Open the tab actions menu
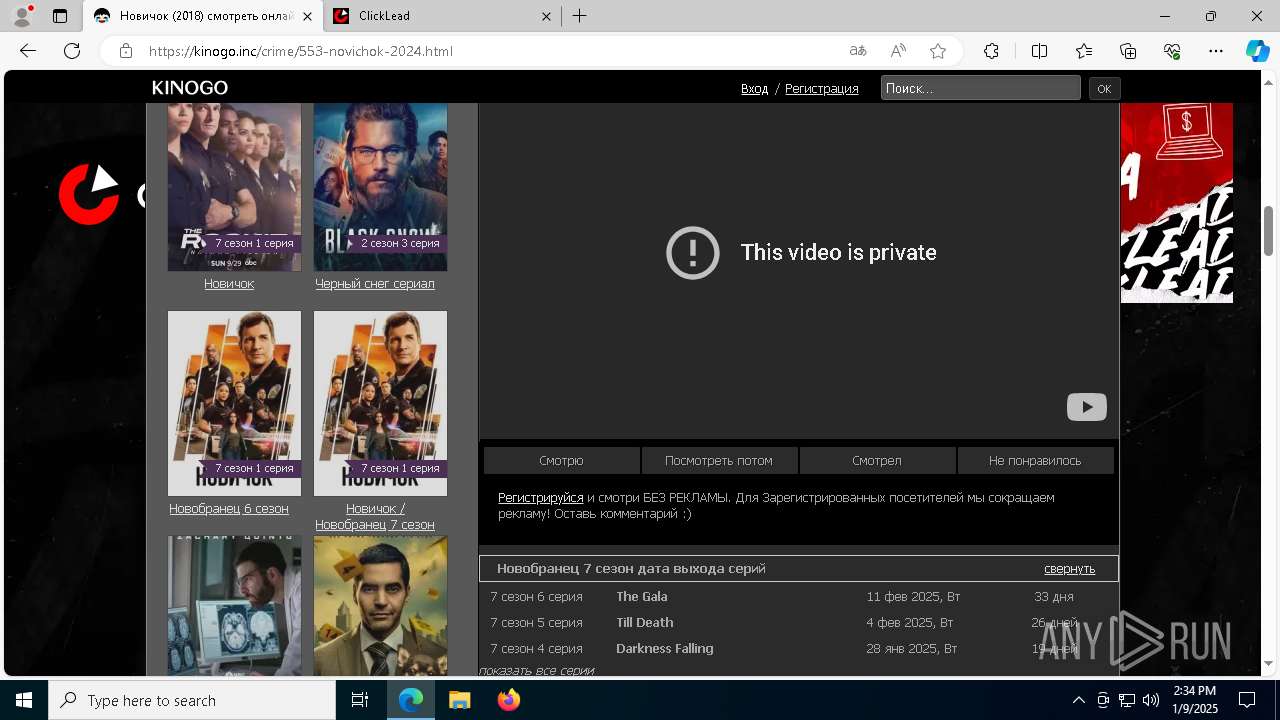 coord(60,16)
